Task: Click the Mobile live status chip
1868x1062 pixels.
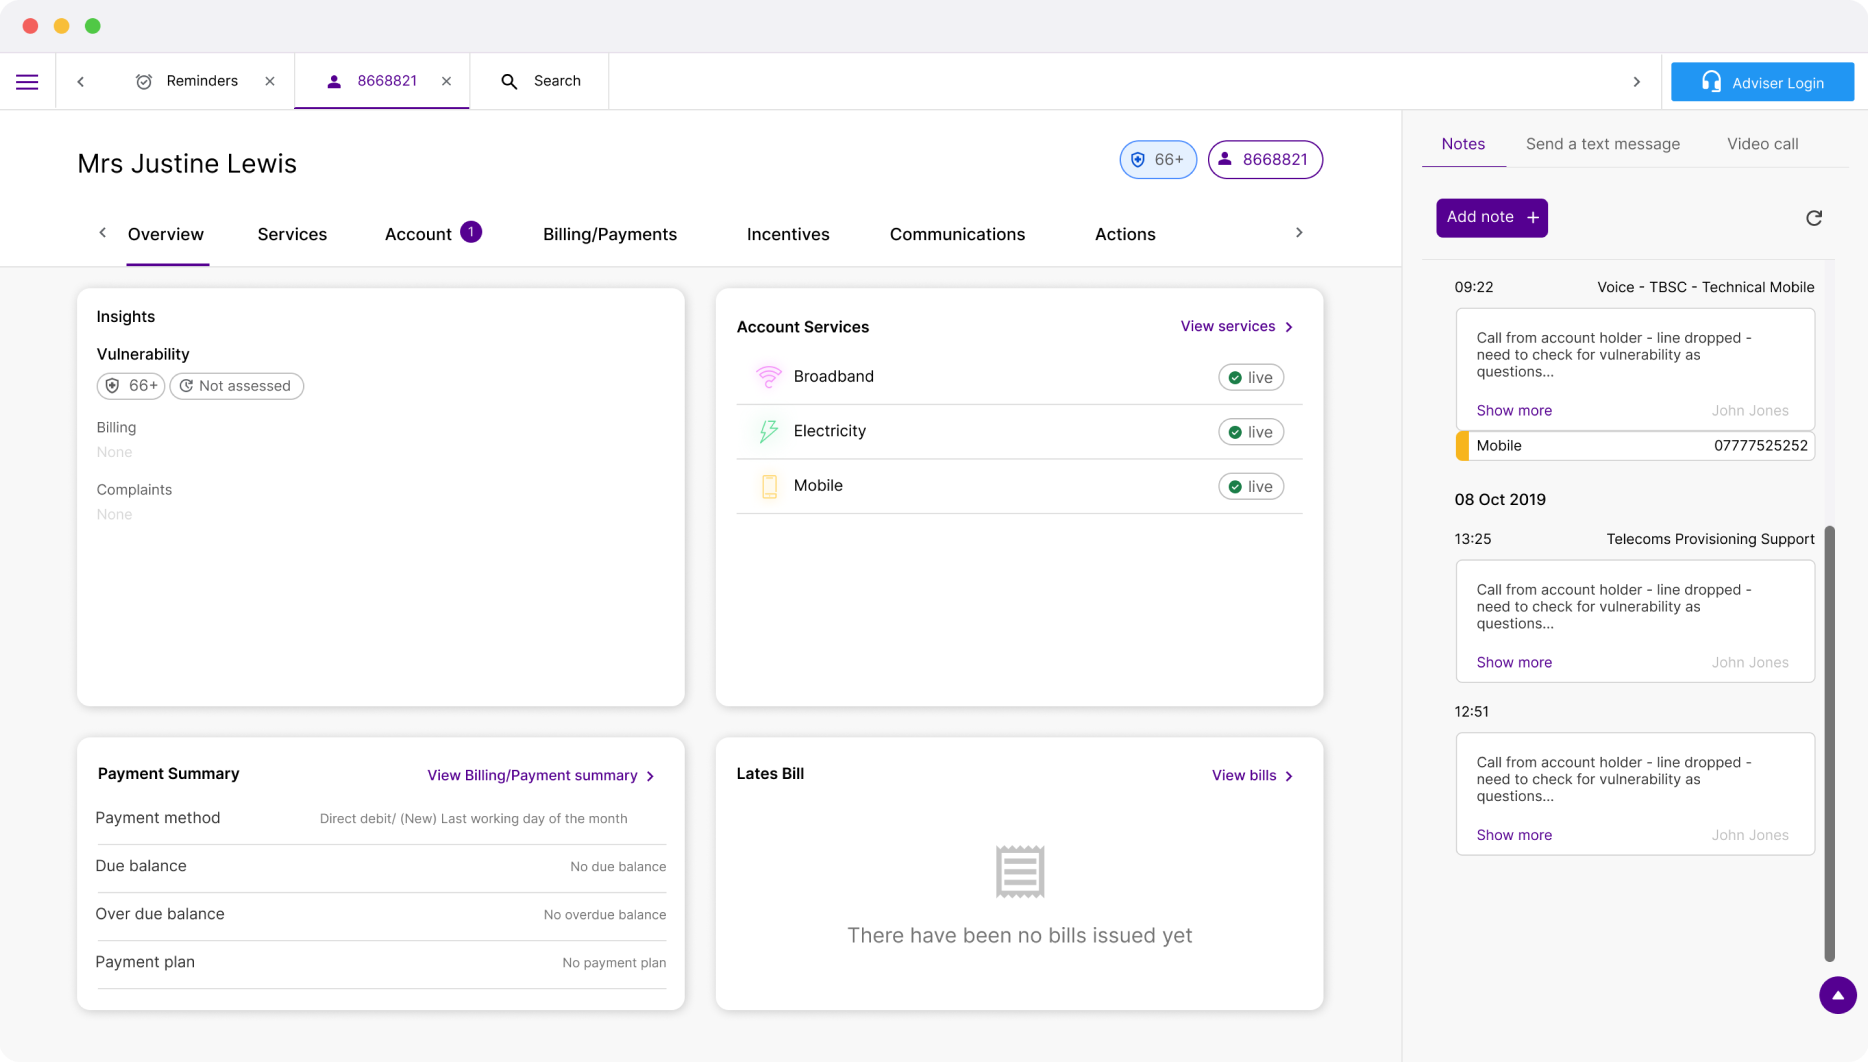Action: point(1251,486)
